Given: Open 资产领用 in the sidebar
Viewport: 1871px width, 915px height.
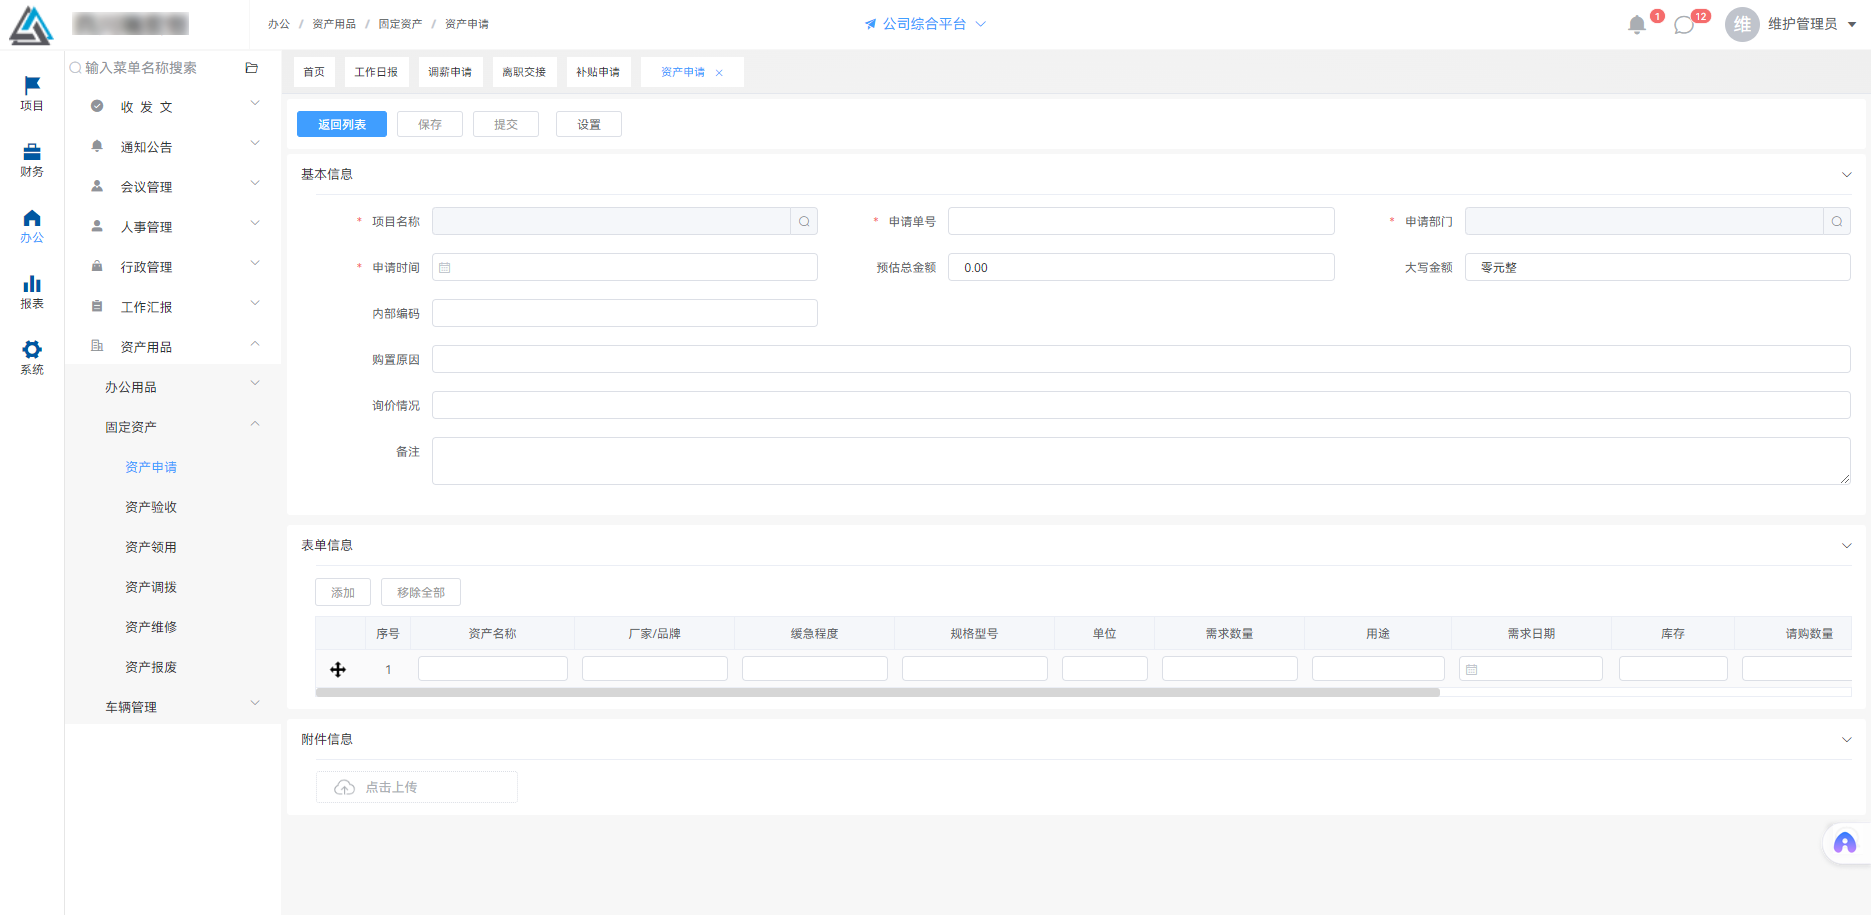Looking at the screenshot, I should point(151,547).
